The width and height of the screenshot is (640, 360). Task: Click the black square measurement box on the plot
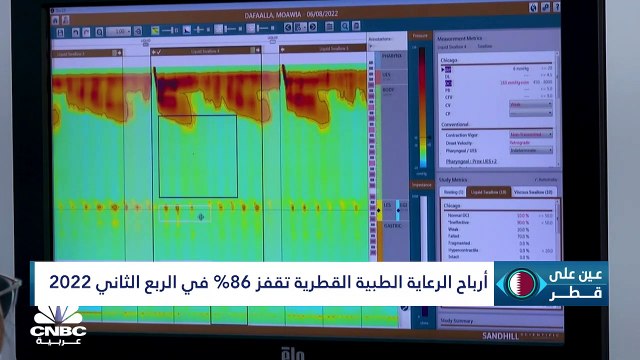198,156
